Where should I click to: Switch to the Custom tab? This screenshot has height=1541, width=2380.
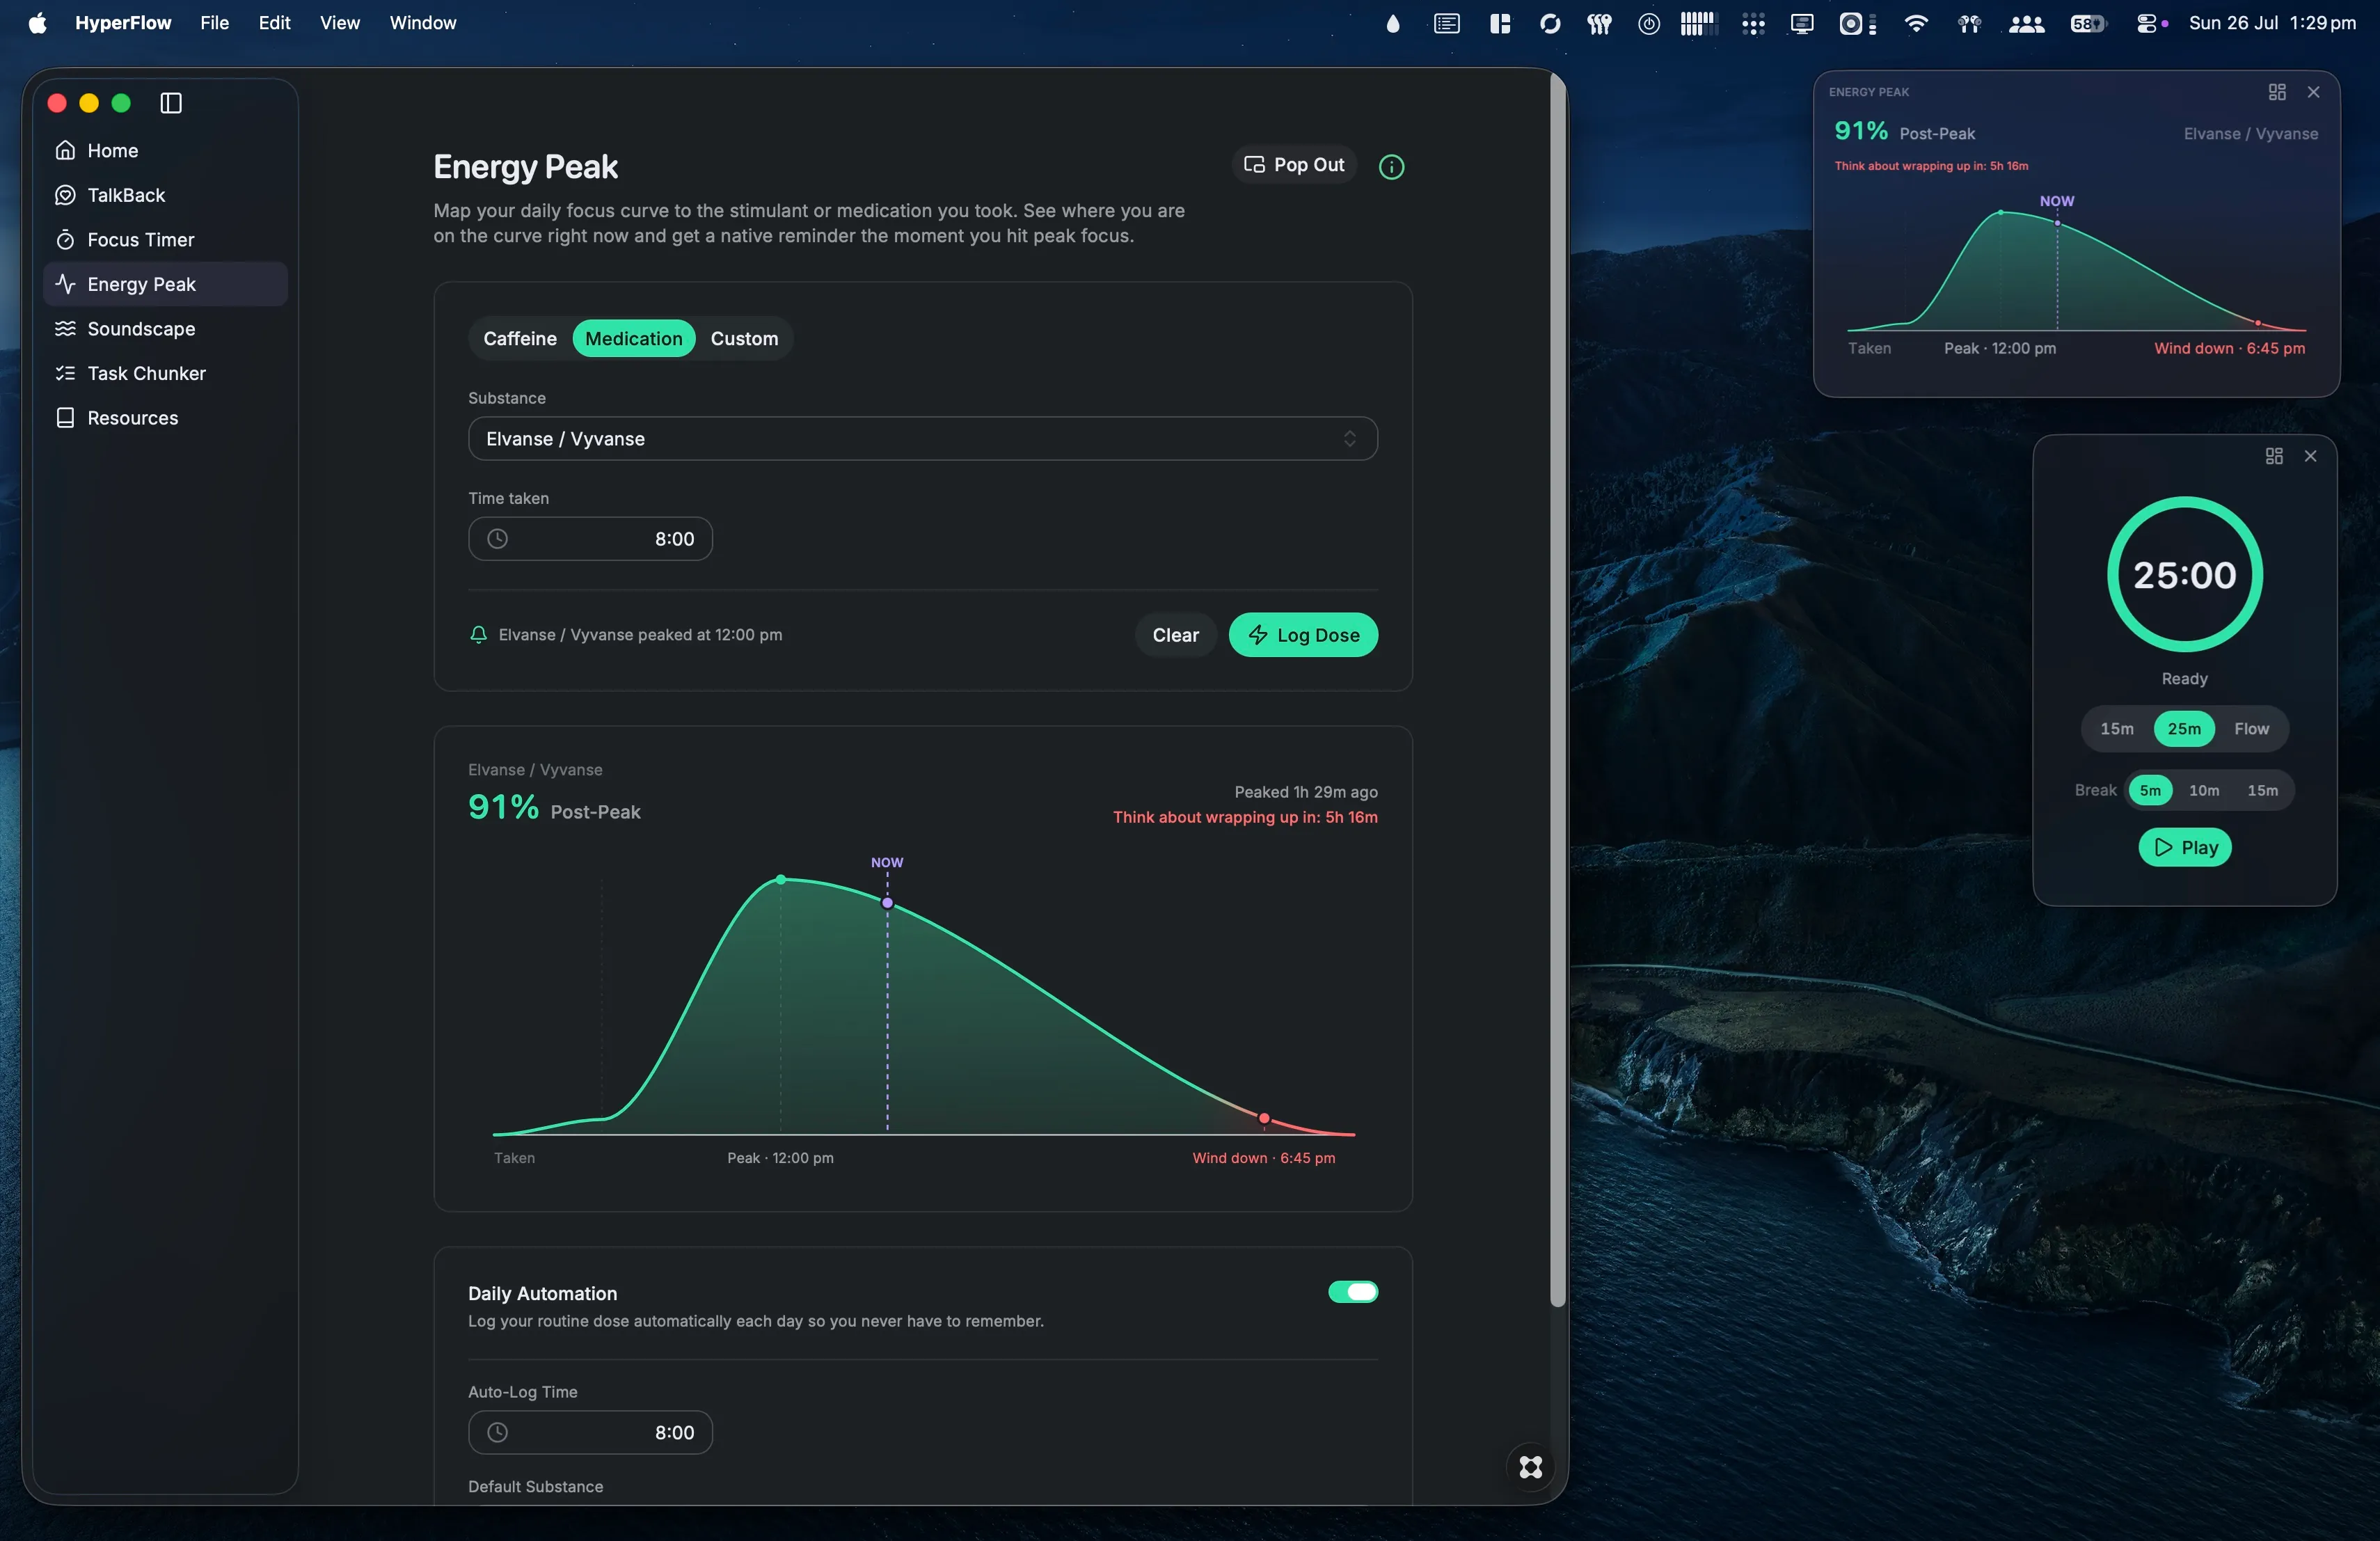[744, 339]
